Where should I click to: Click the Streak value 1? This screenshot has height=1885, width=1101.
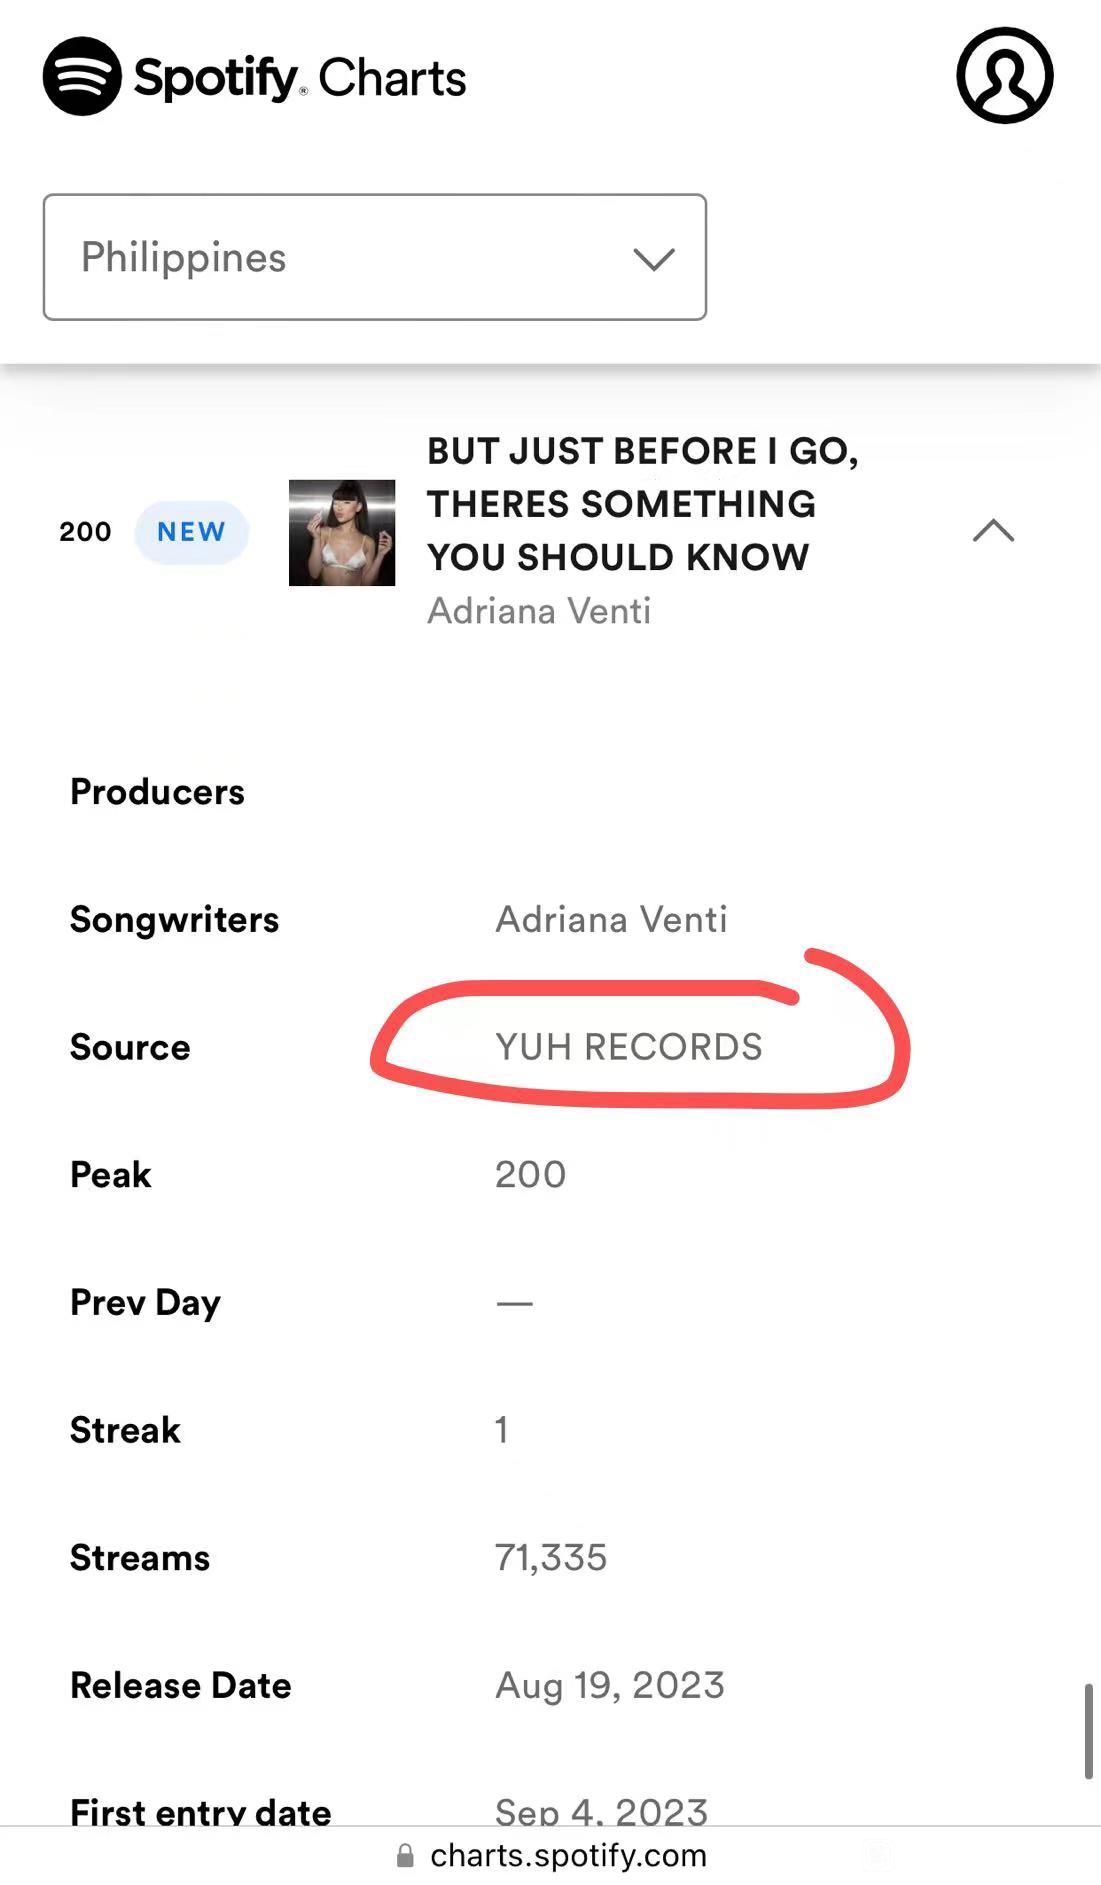[x=502, y=1430]
